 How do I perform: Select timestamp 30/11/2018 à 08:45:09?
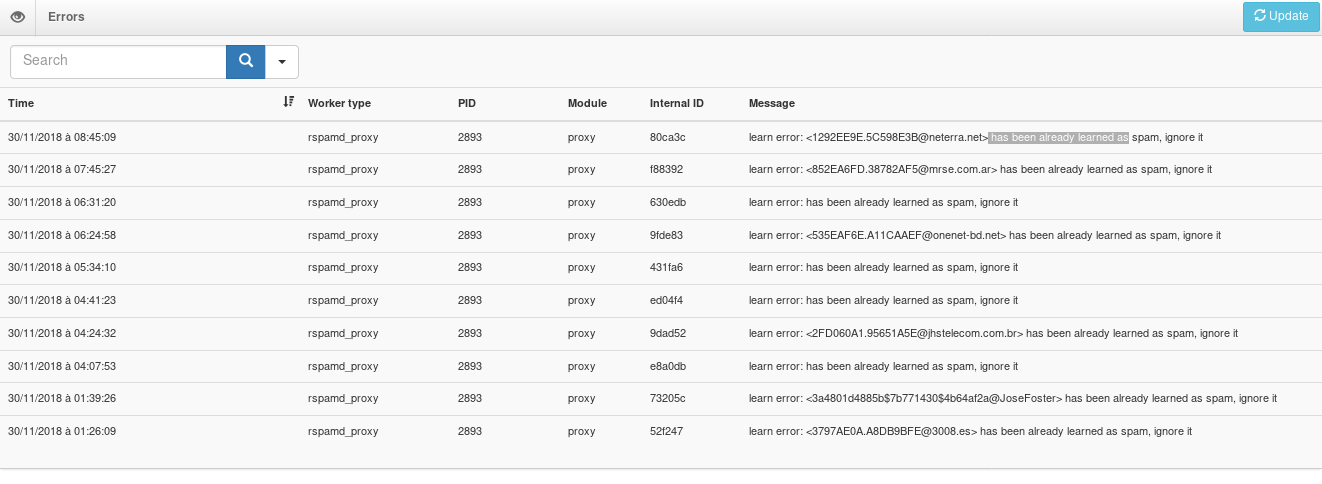pos(62,137)
